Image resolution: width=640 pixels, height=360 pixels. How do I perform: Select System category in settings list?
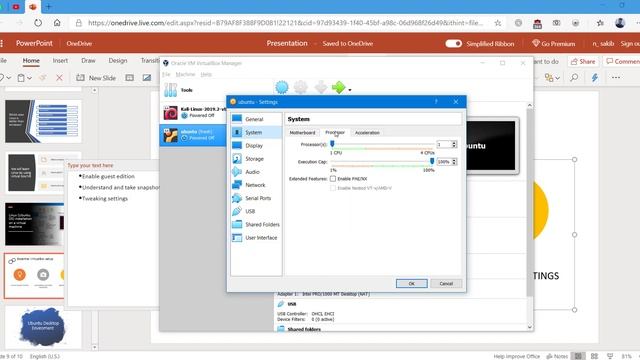coord(256,132)
